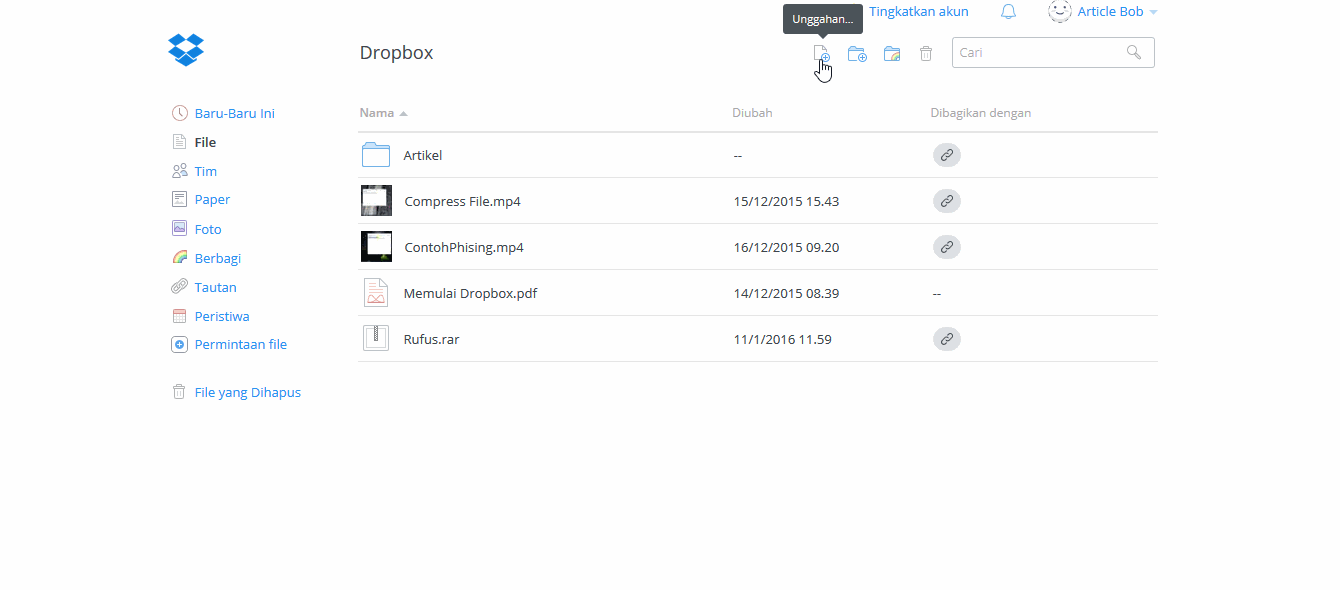Image resolution: width=1340 pixels, height=590 pixels.
Task: Select the Rufus.rar file name
Action: click(x=431, y=339)
